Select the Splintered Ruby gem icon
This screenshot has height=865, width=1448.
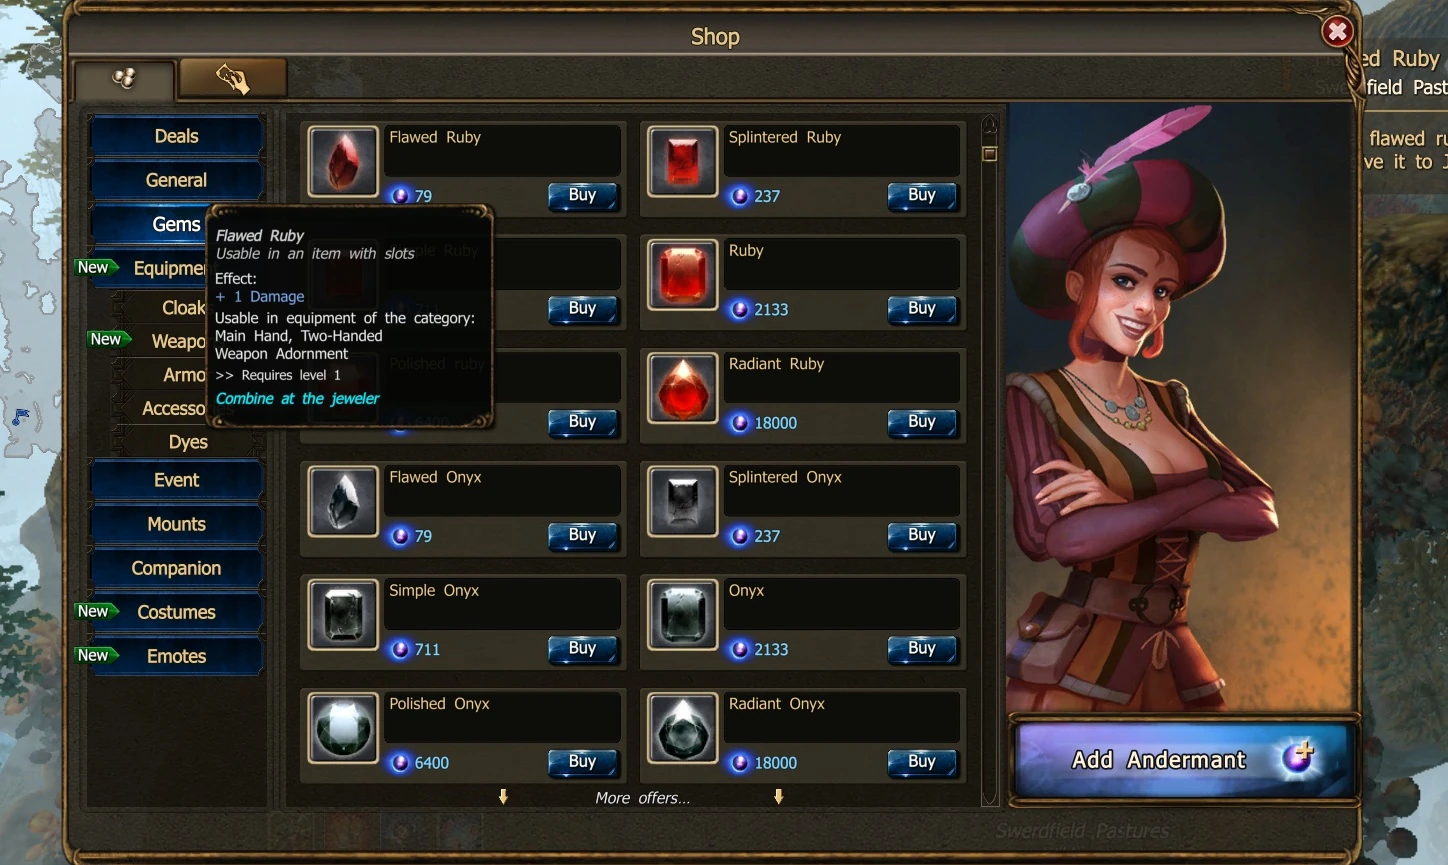(x=683, y=161)
